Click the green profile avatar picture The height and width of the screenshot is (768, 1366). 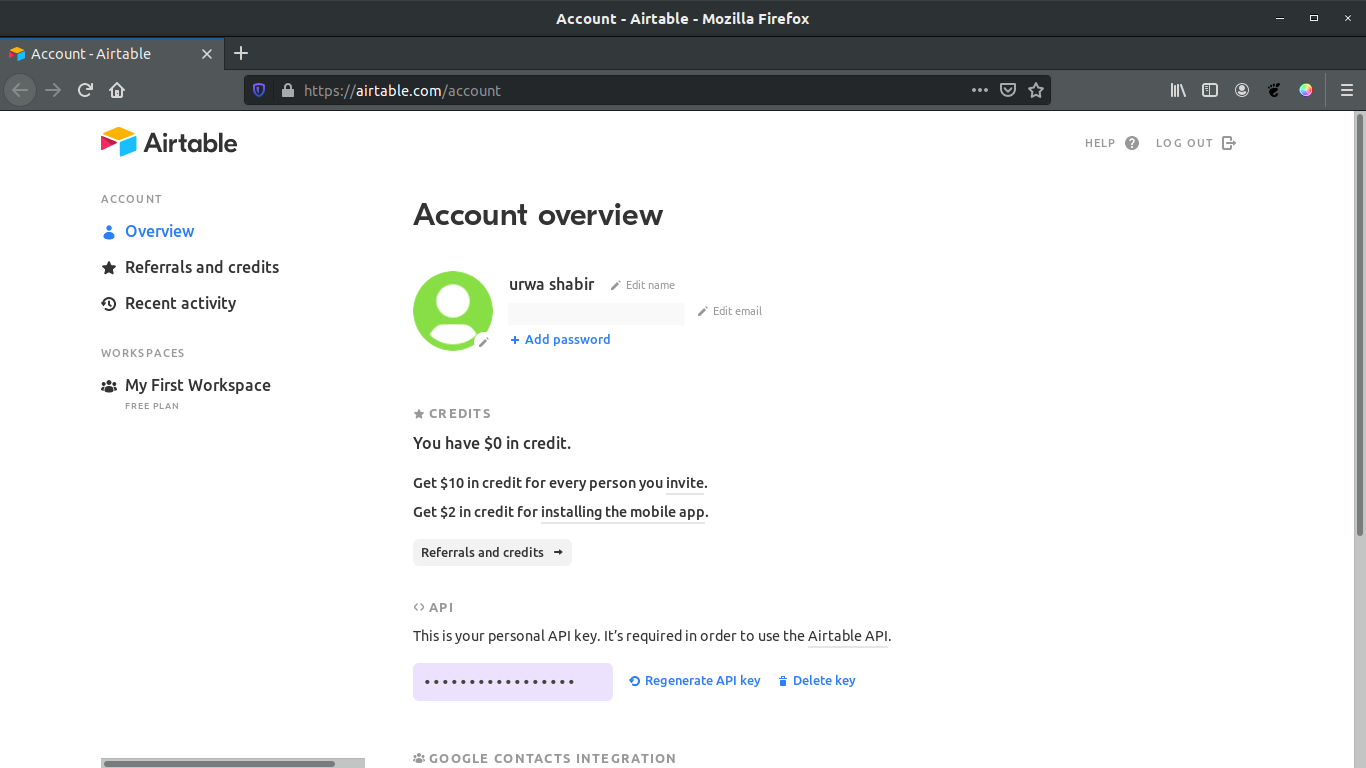[x=453, y=311]
